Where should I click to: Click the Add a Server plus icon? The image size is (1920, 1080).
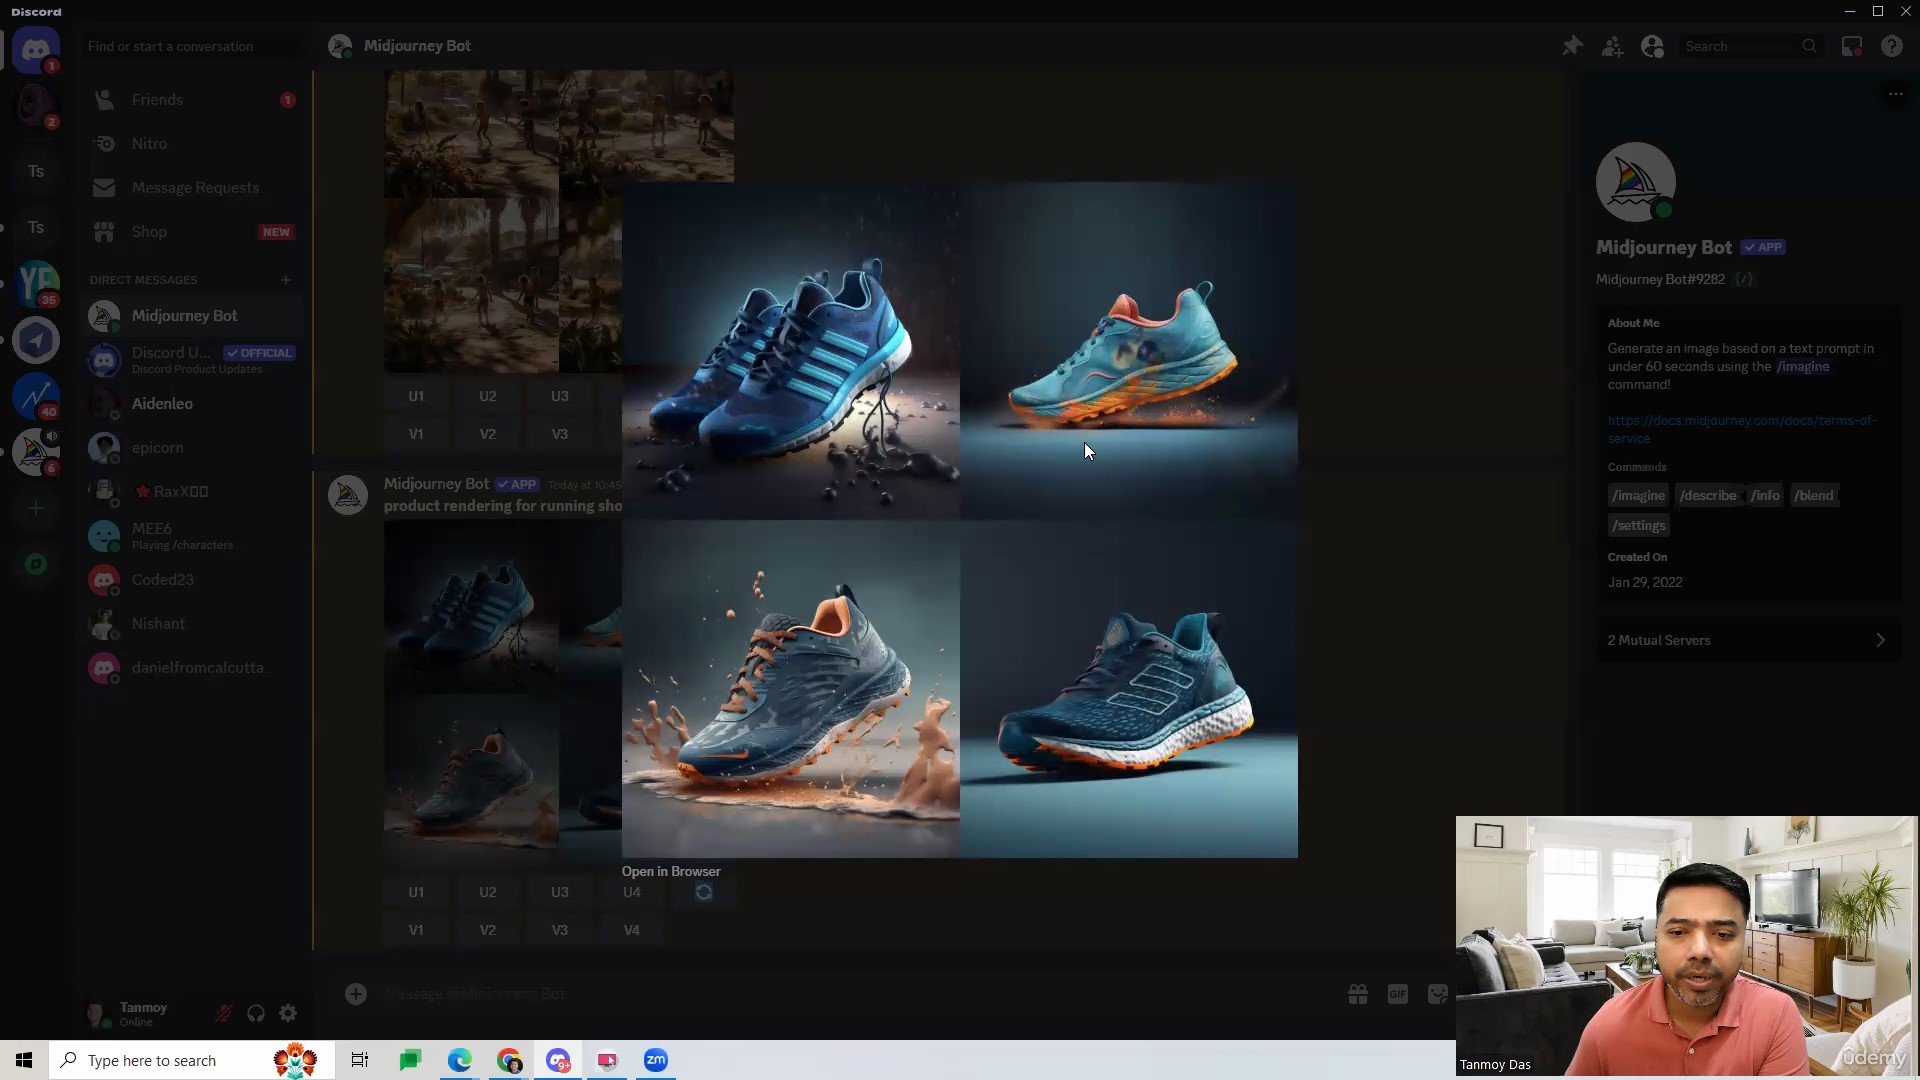[36, 508]
